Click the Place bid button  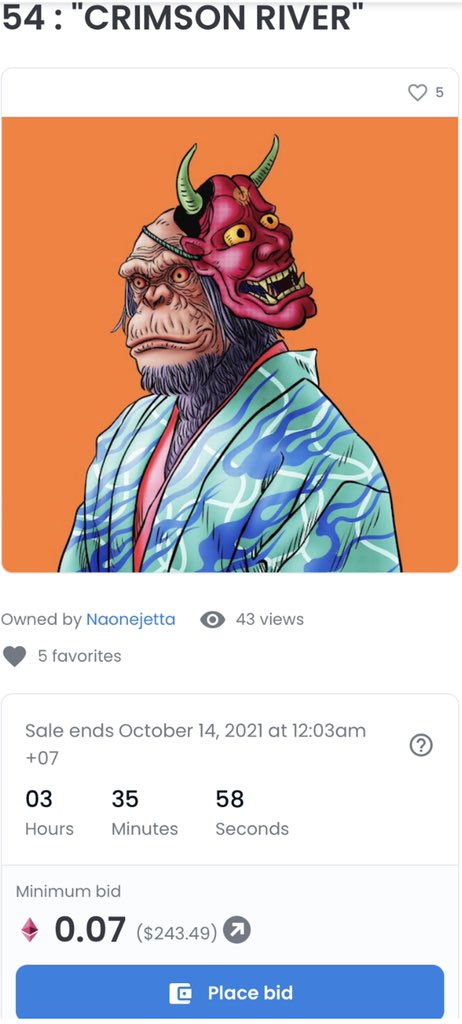[230, 993]
